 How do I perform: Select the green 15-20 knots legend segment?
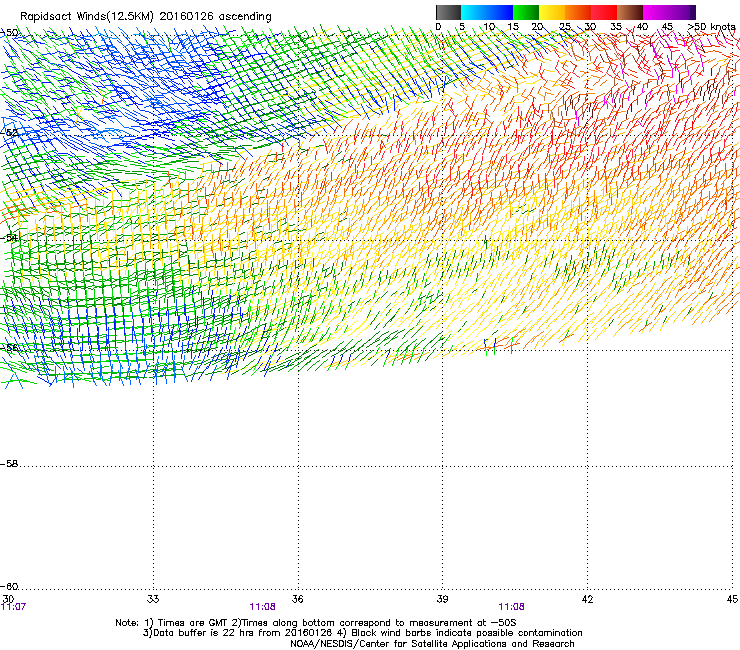pos(526,12)
